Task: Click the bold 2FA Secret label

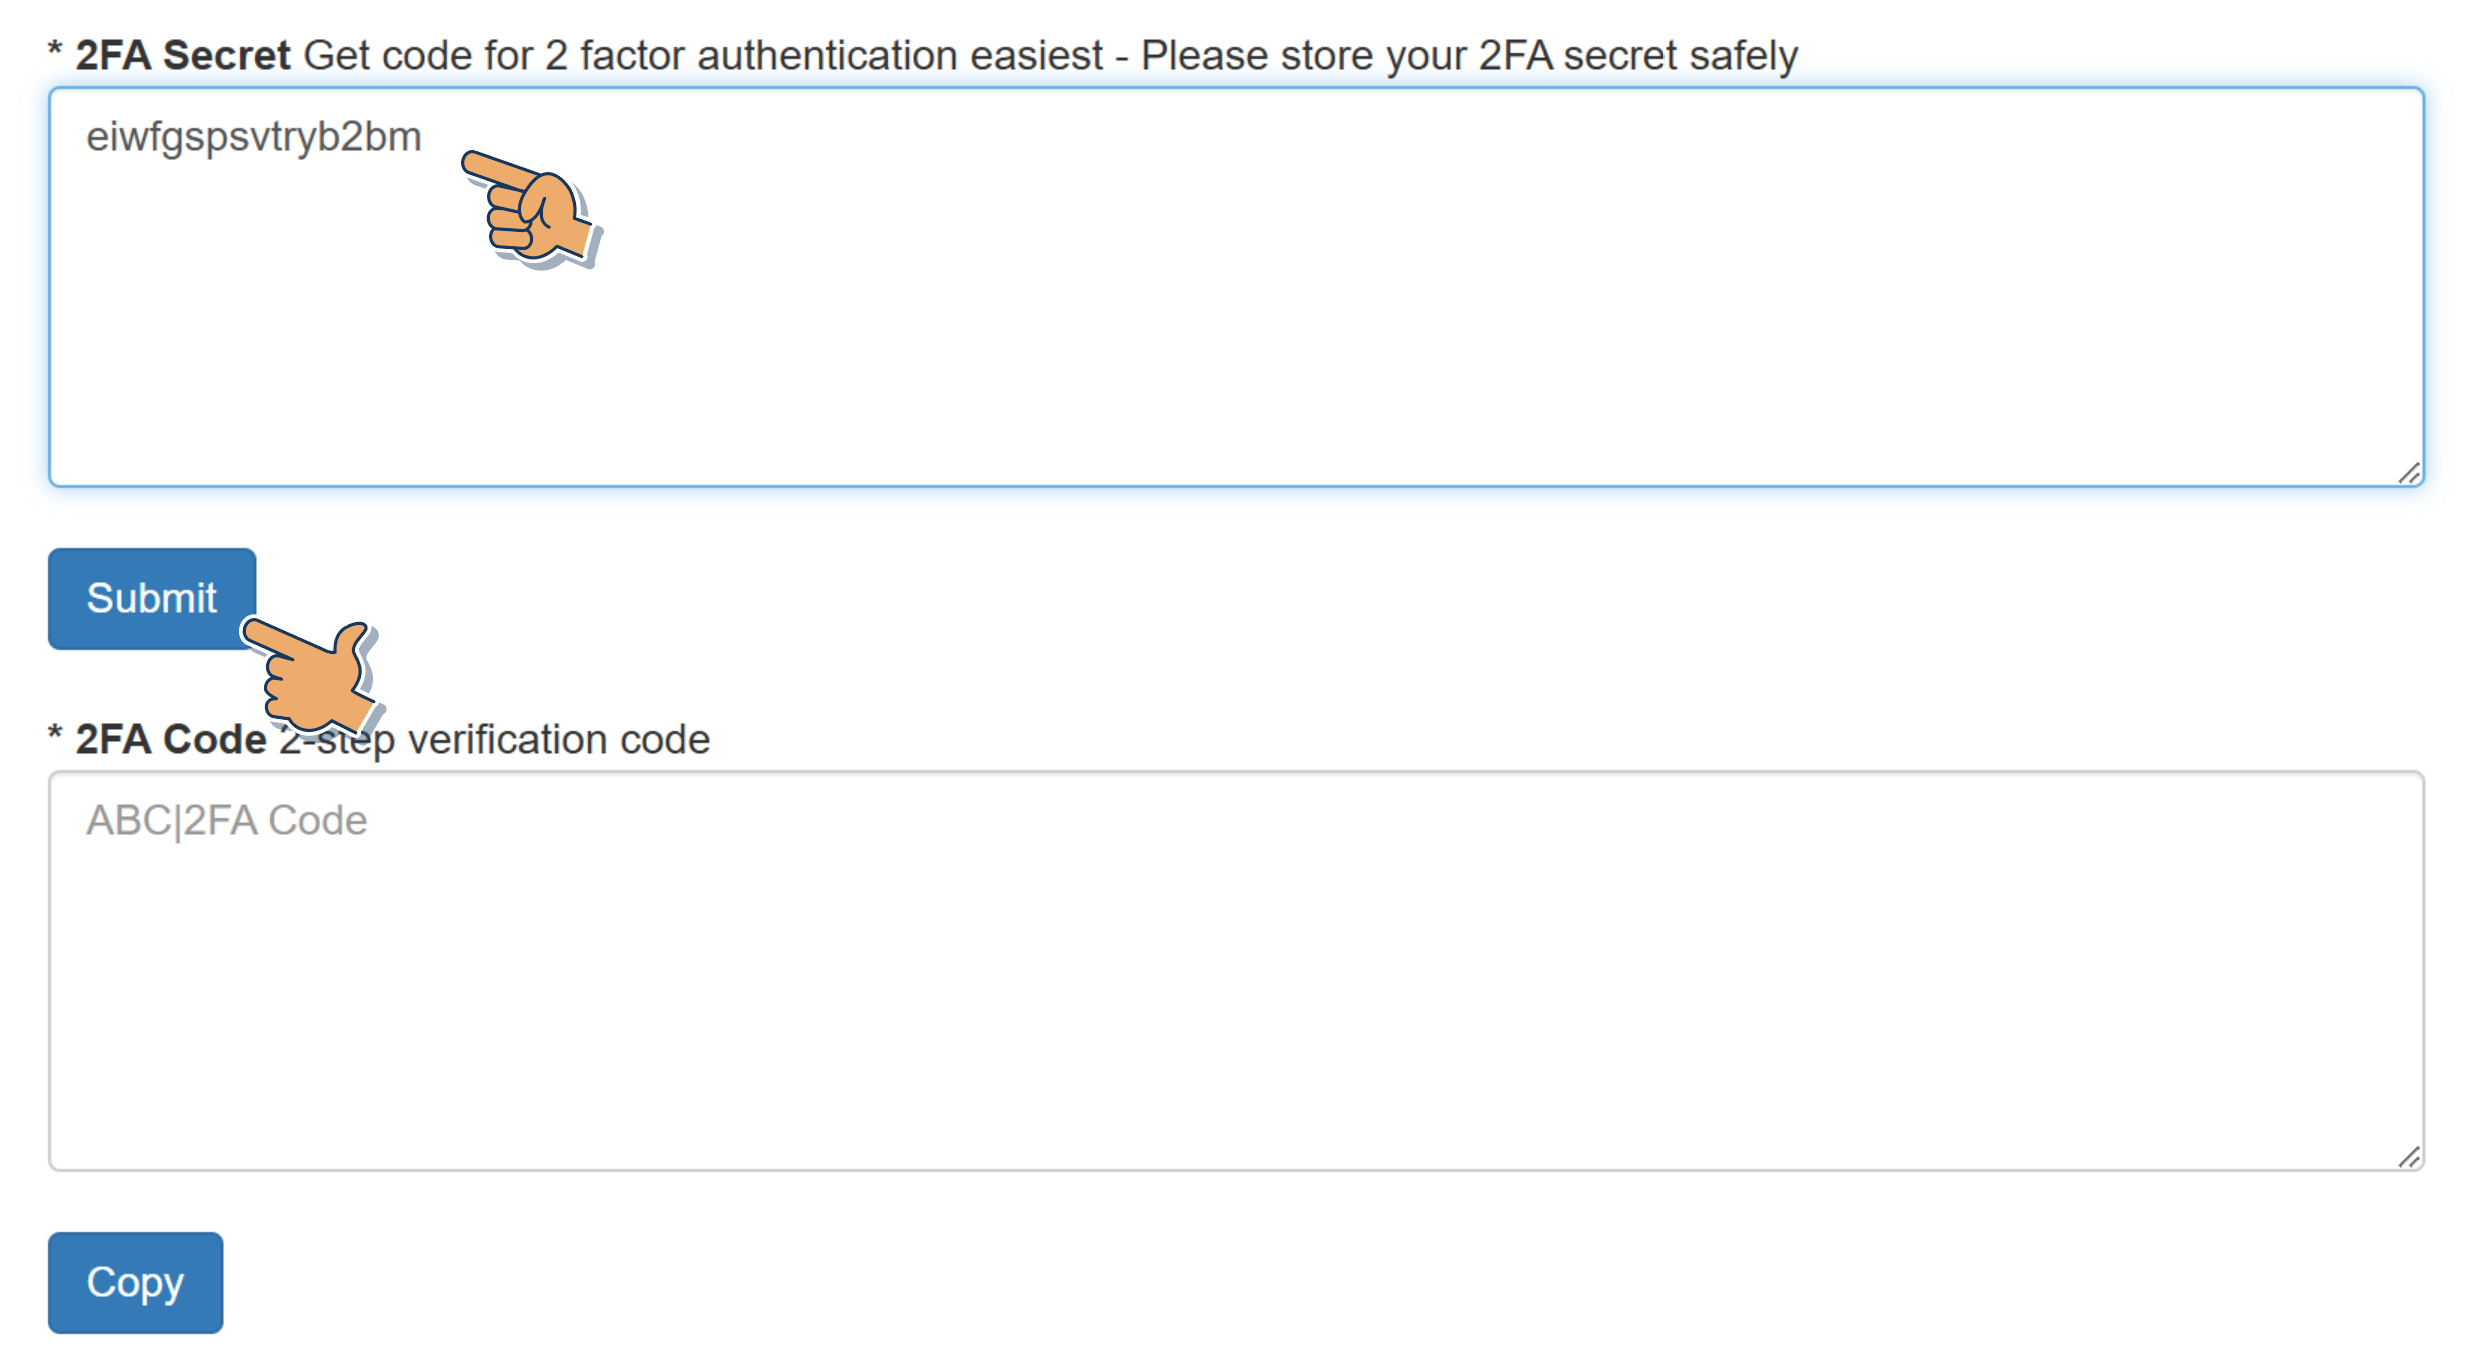Action: pos(183,55)
